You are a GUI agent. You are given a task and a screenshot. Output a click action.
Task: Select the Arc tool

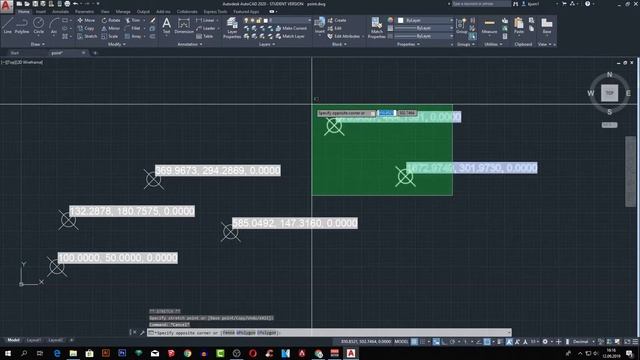53,26
